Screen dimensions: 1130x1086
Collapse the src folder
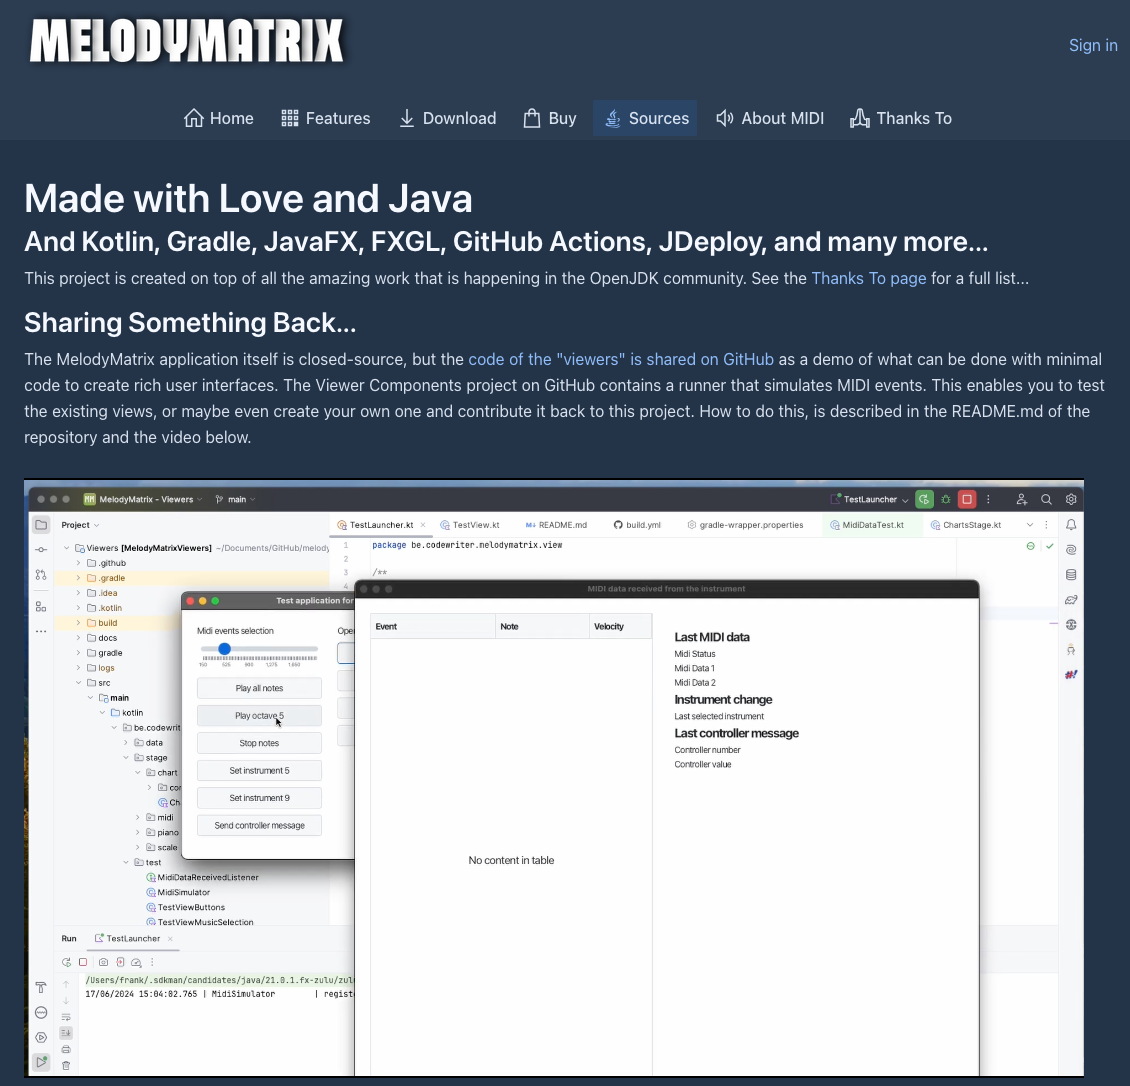click(x=79, y=682)
